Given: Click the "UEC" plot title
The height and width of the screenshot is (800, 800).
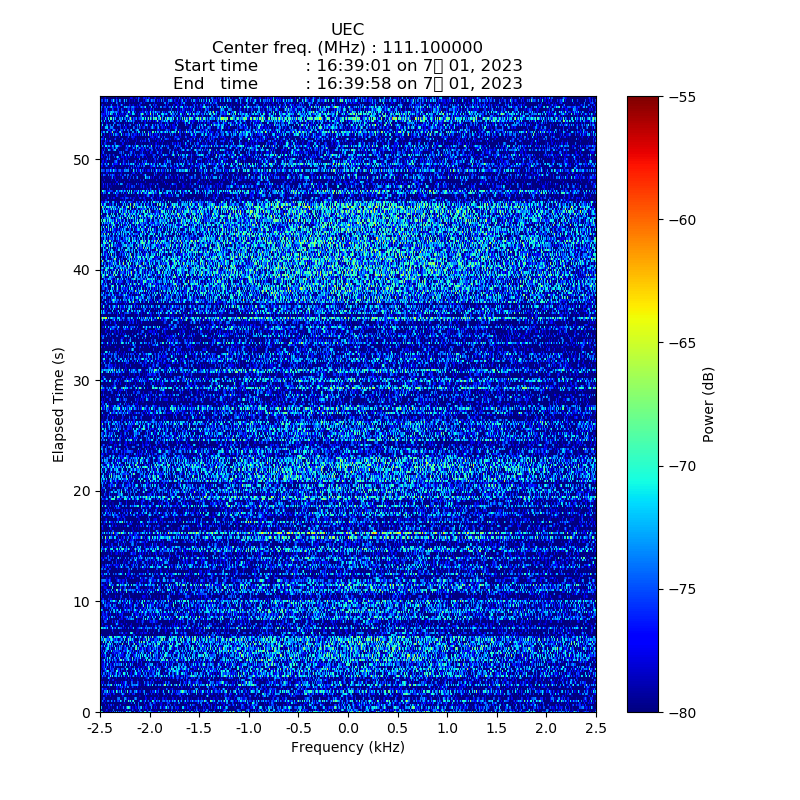Looking at the screenshot, I should click(x=347, y=30).
